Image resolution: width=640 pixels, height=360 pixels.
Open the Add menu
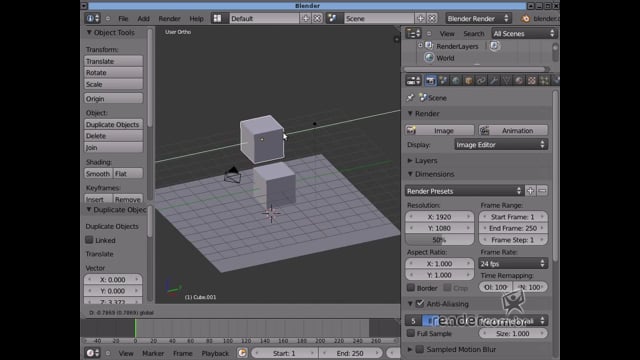[x=143, y=19]
